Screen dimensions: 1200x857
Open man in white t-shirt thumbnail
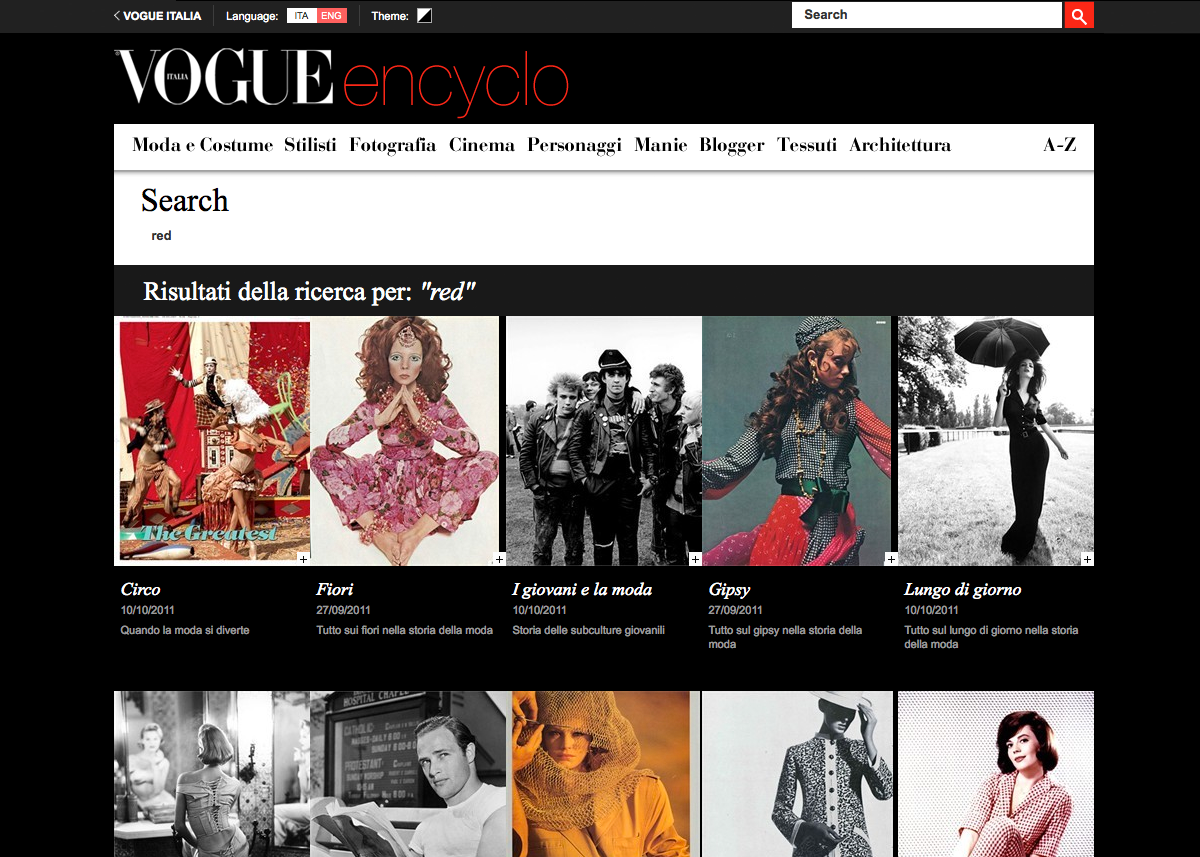coord(408,774)
